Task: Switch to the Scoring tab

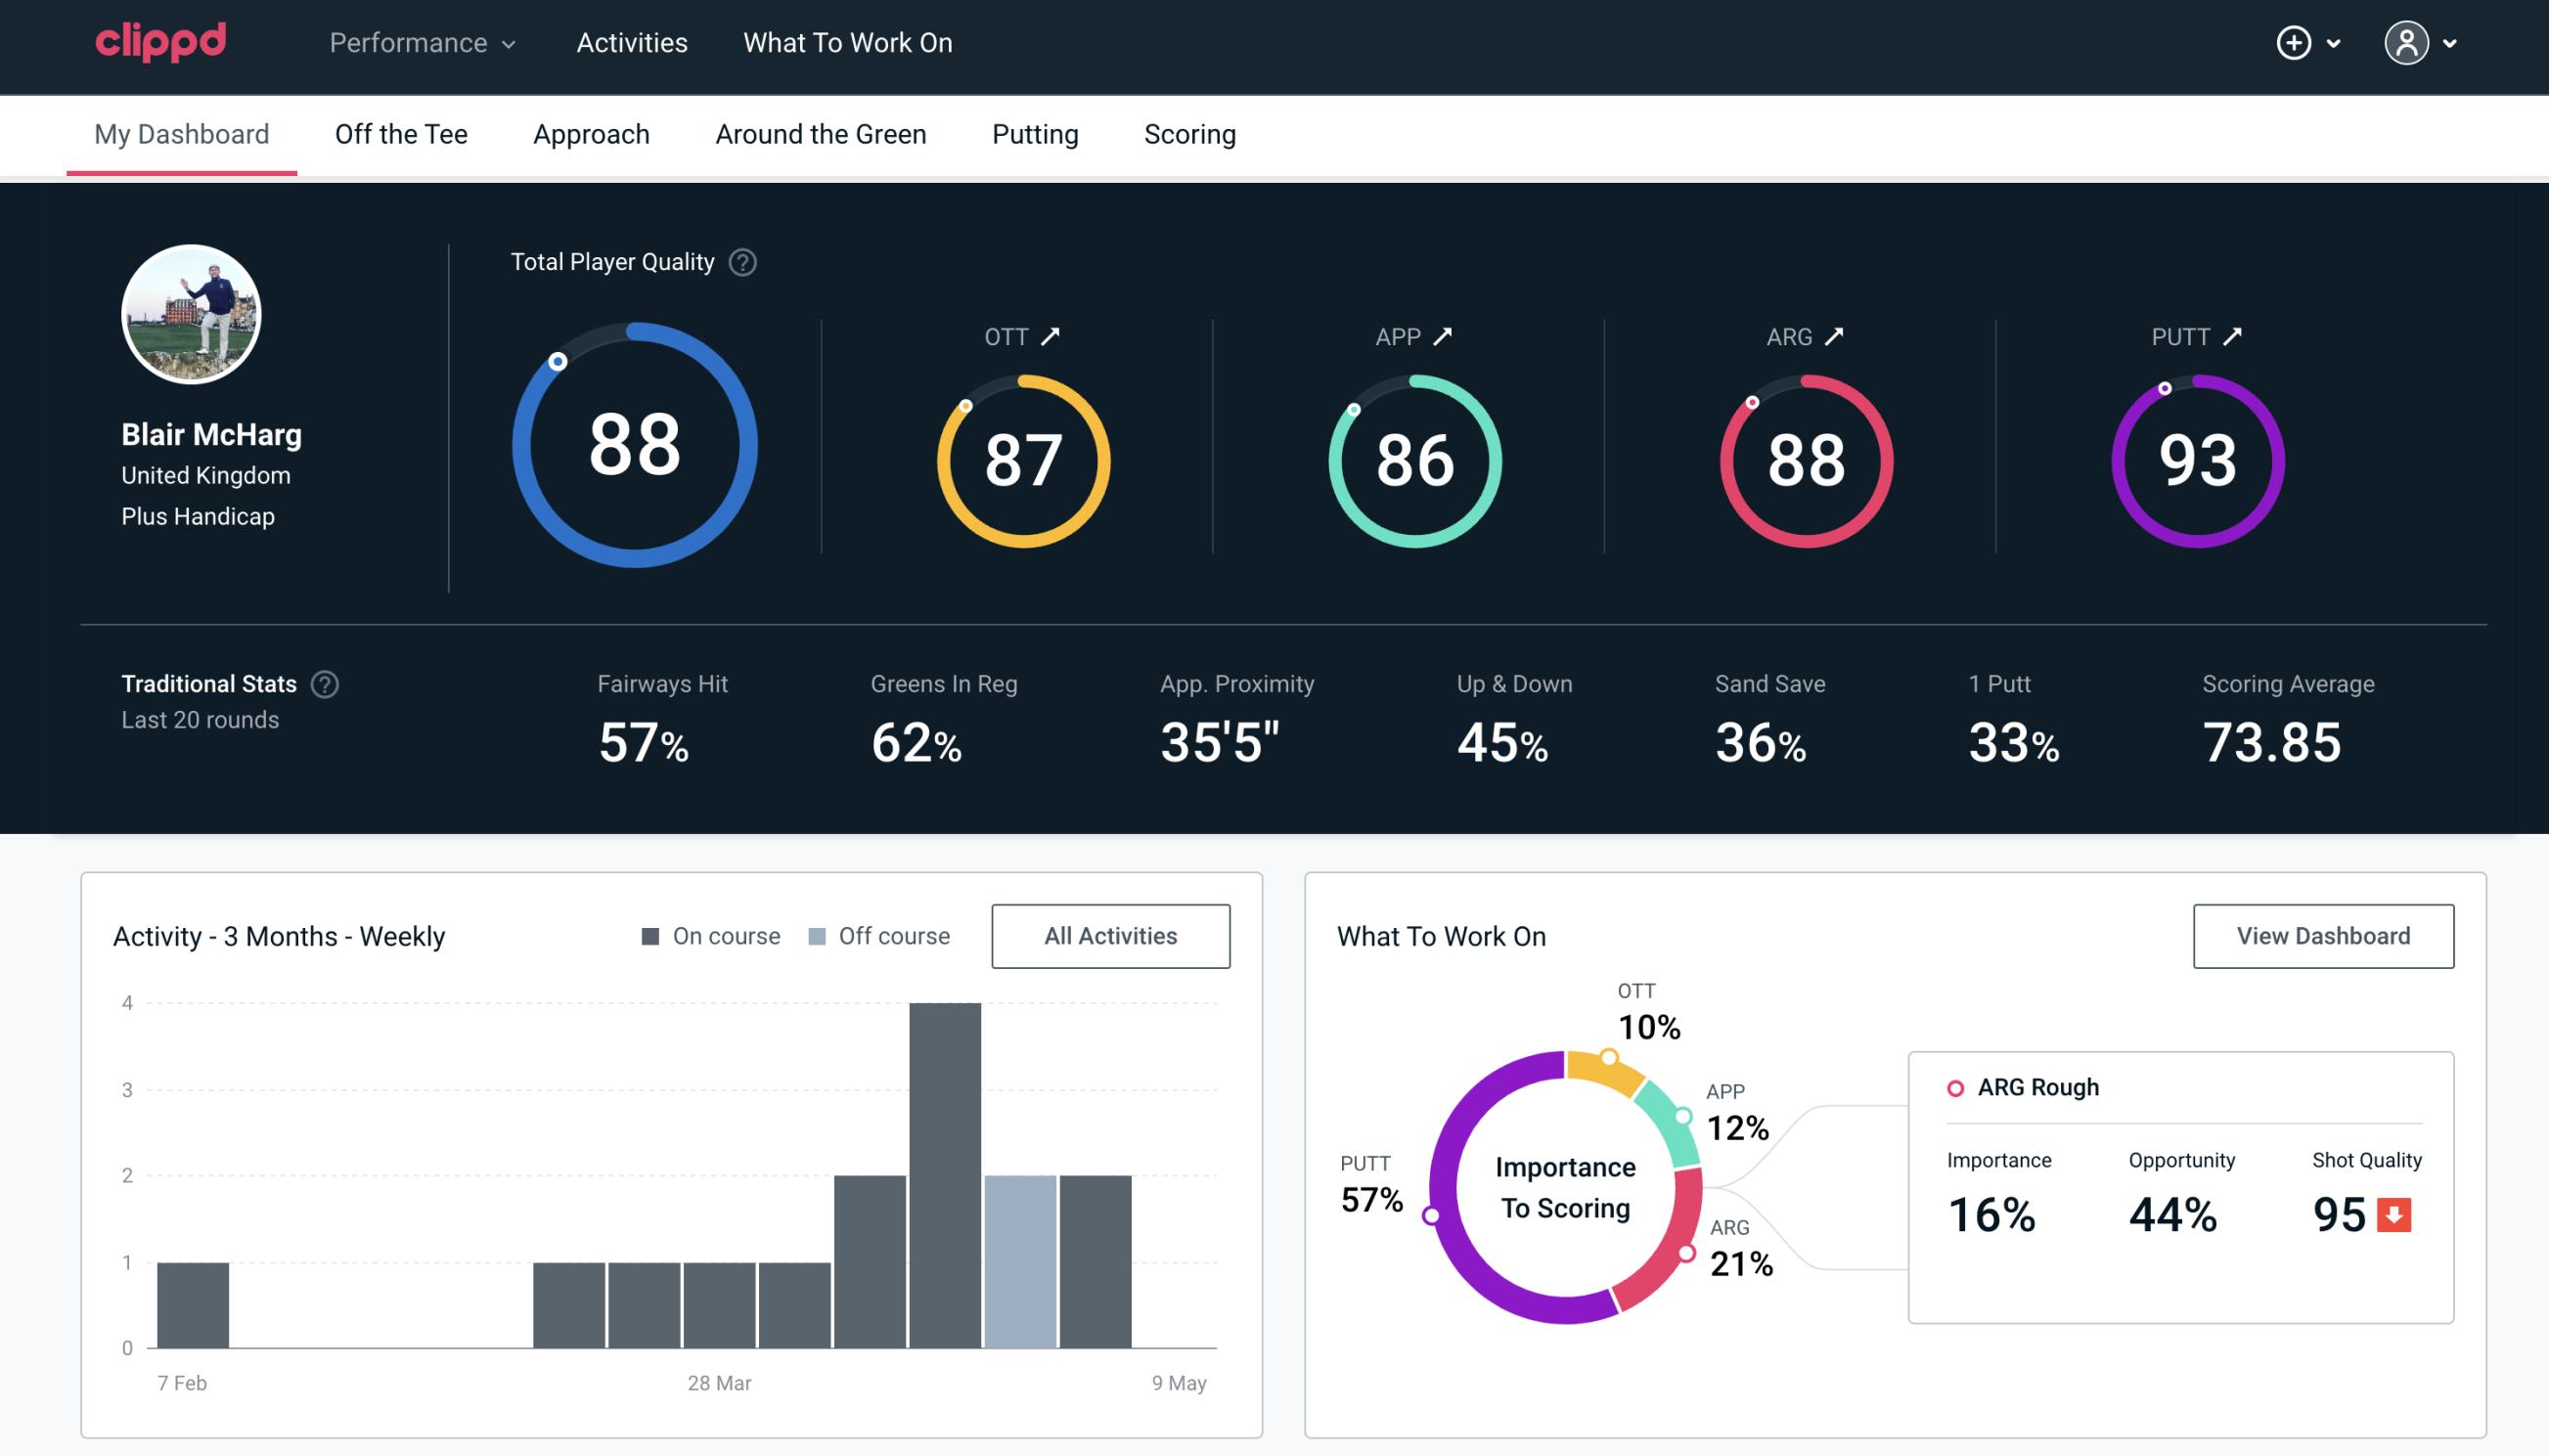Action: (x=1190, y=133)
